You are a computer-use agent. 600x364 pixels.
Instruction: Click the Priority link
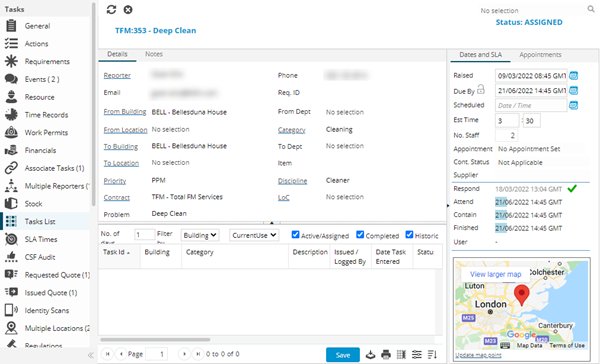(x=115, y=181)
